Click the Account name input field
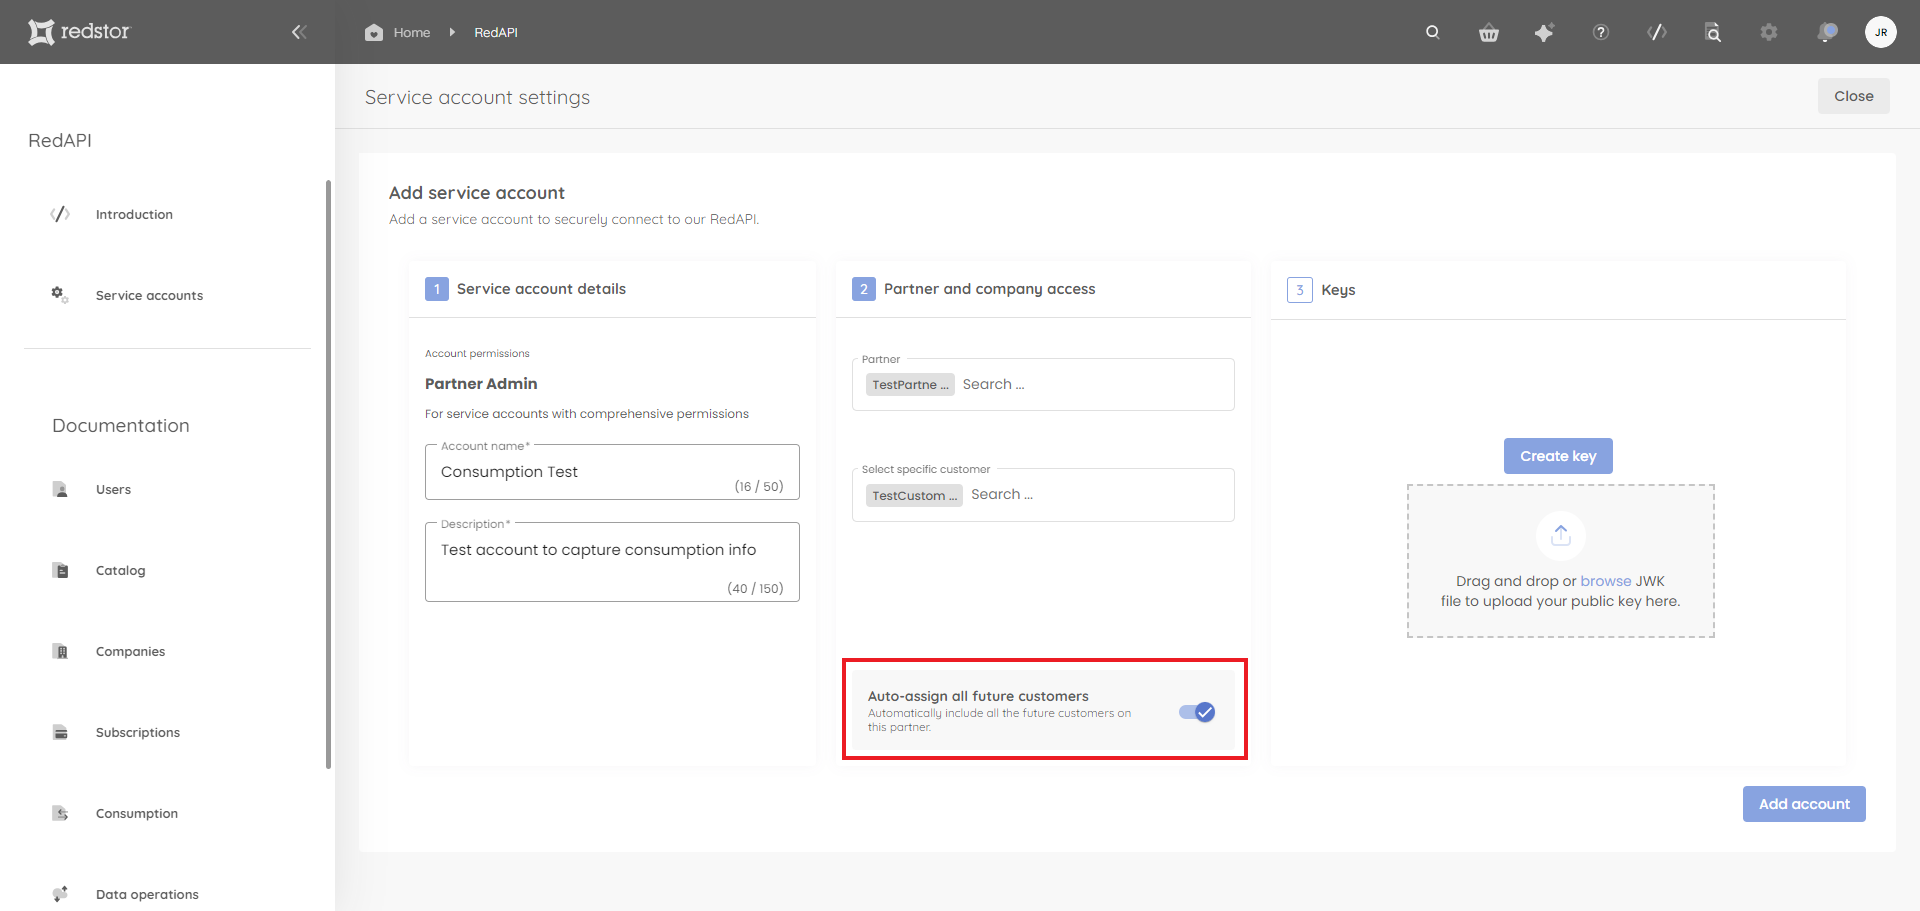The image size is (1920, 911). point(612,472)
